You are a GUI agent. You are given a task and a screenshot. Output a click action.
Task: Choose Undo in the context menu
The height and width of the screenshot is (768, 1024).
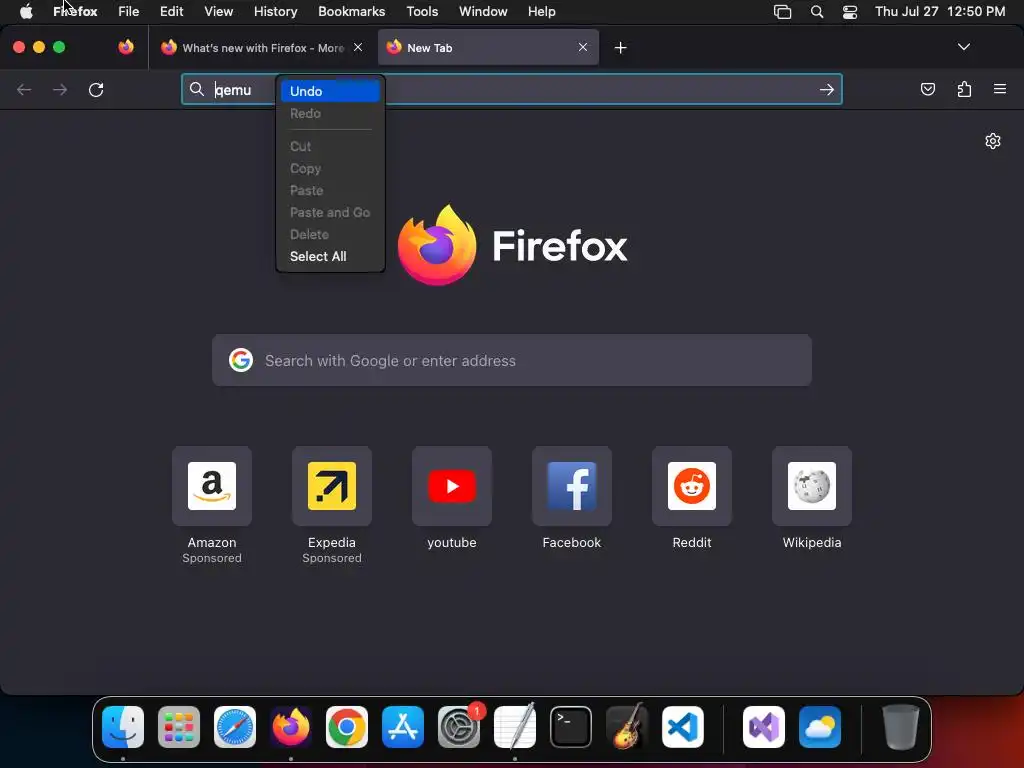pyautogui.click(x=330, y=91)
